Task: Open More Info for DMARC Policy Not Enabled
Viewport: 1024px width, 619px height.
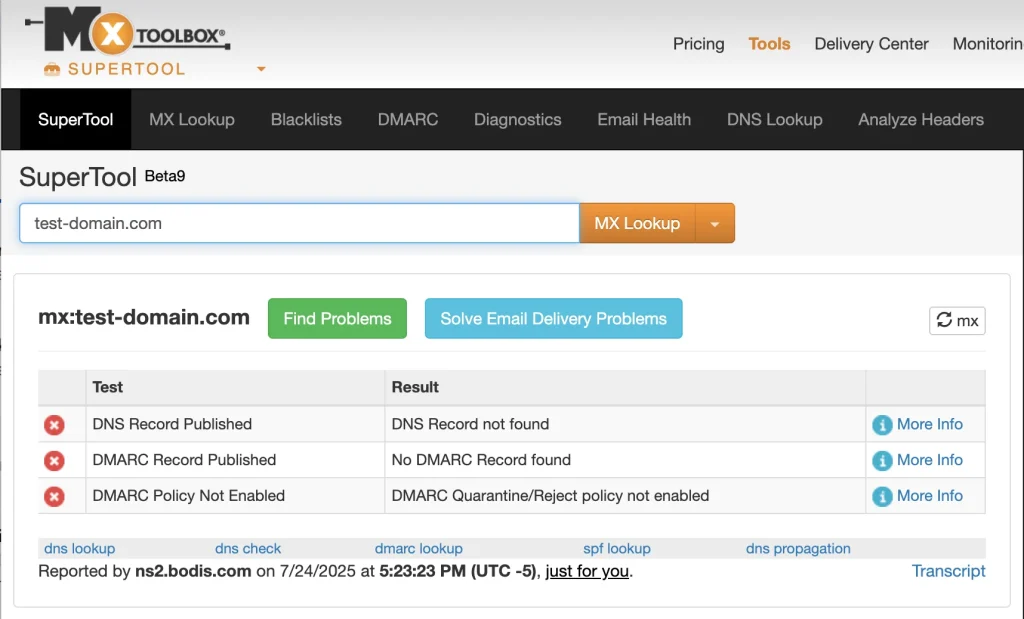Action: (930, 496)
